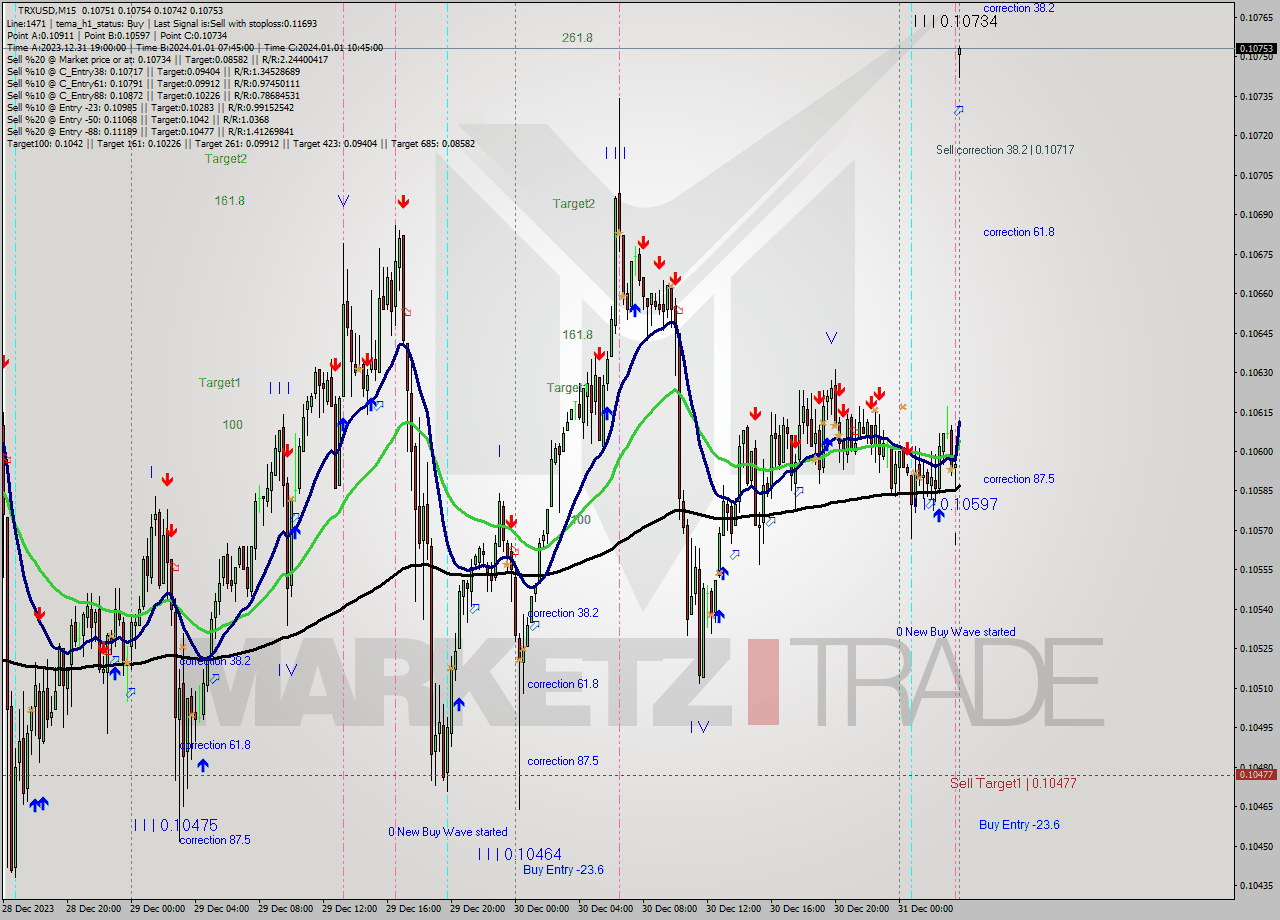Click the '28 Dec 2023' time axis label
Image resolution: width=1280 pixels, height=920 pixels.
click(x=27, y=909)
